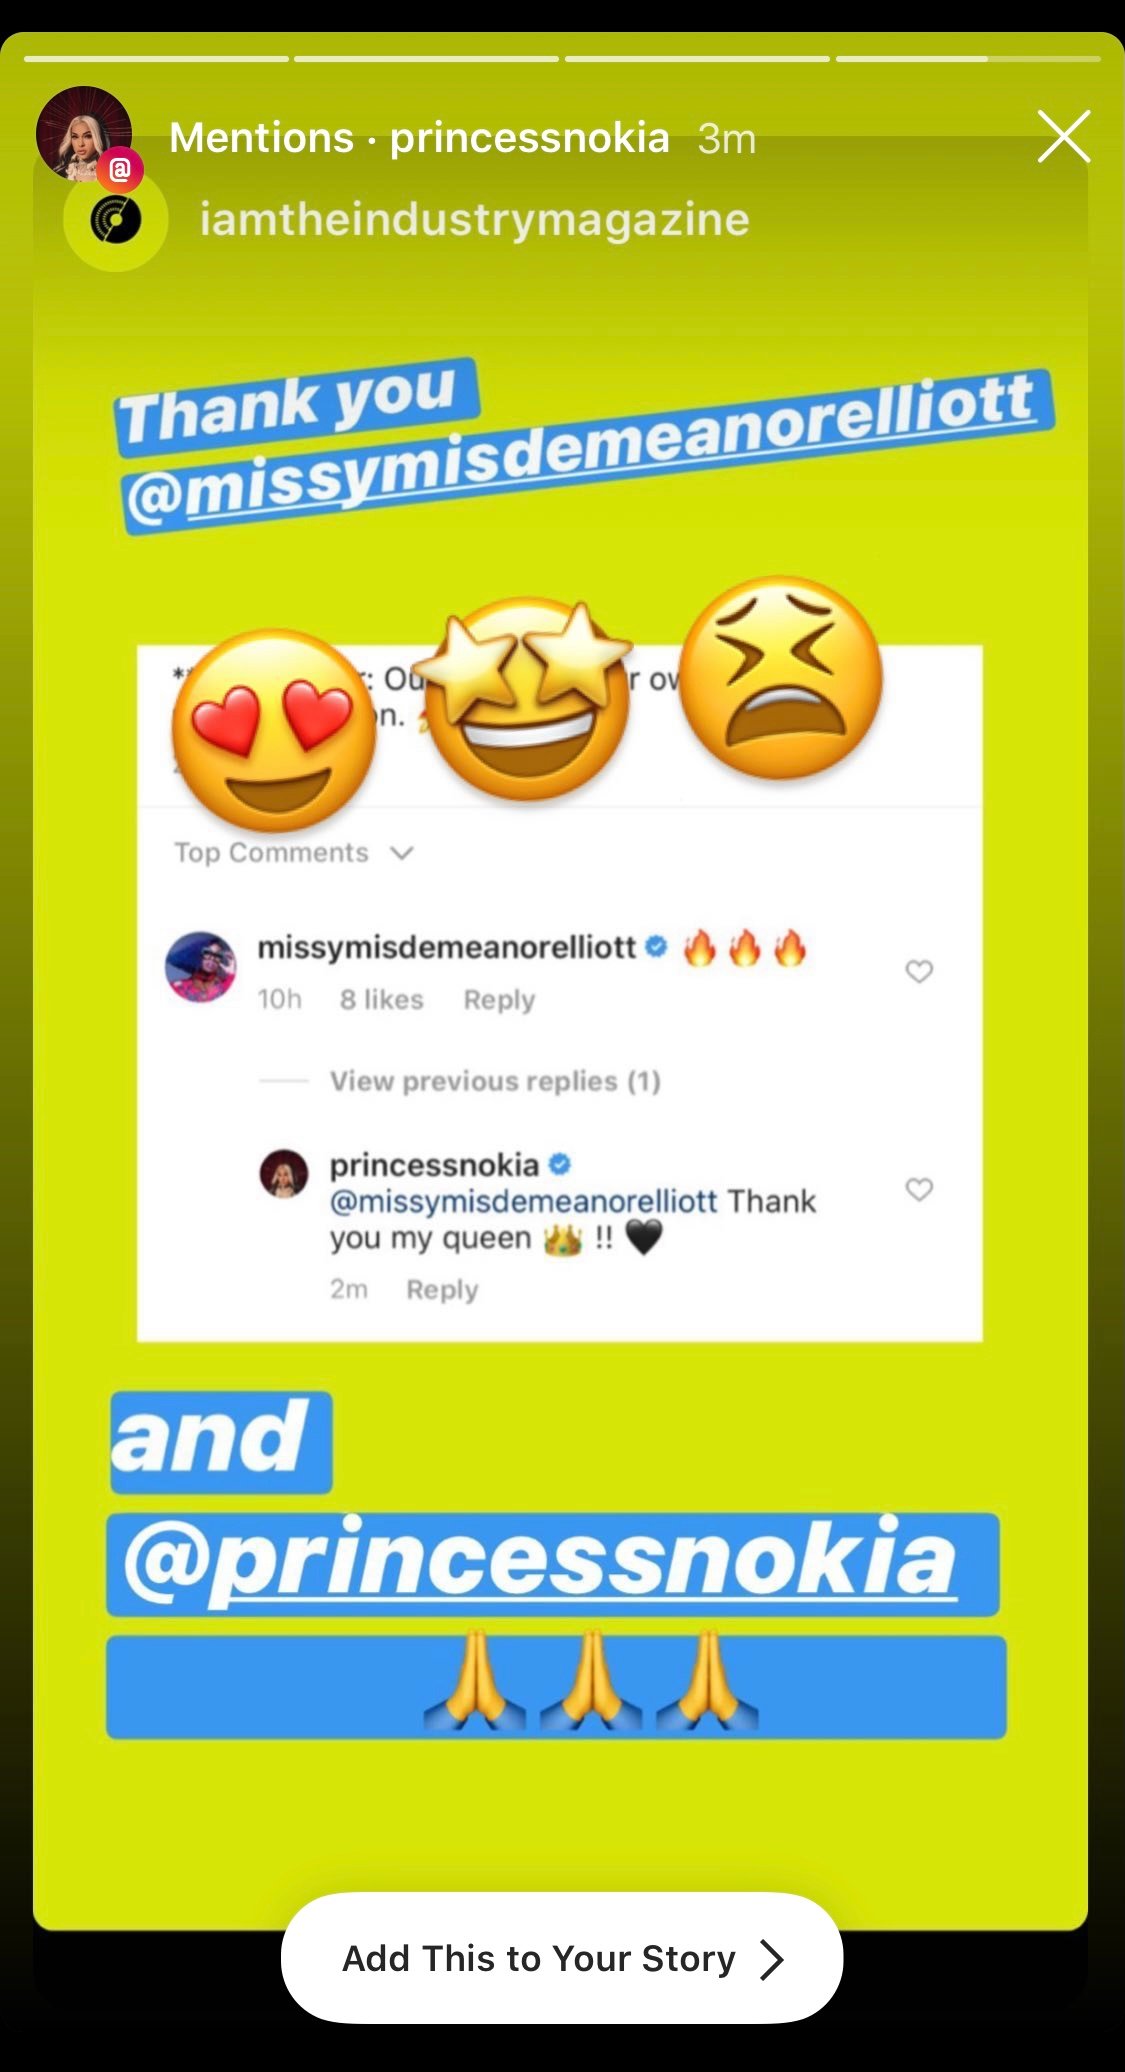Tap Reply under missymisdemeanorelliott's comment
Screen dimensions: 1125x2072
click(499, 1000)
